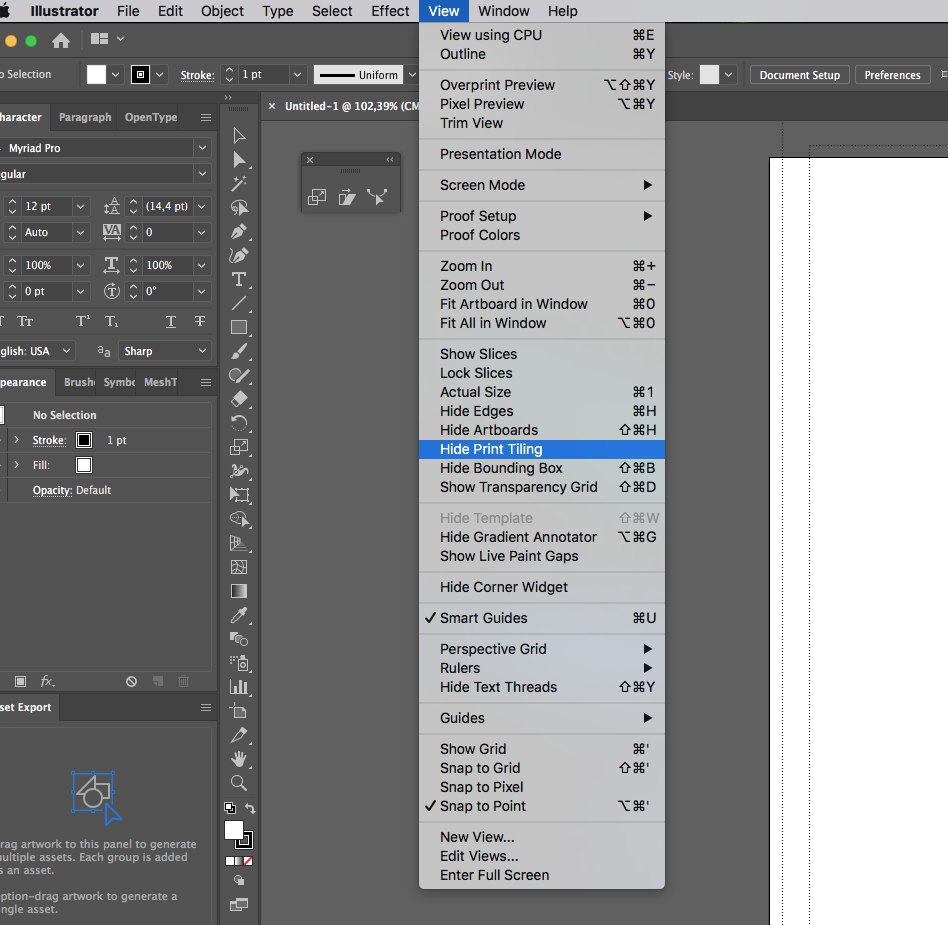Click the Shear tool in floating panel
This screenshot has width=948, height=925.
(347, 196)
